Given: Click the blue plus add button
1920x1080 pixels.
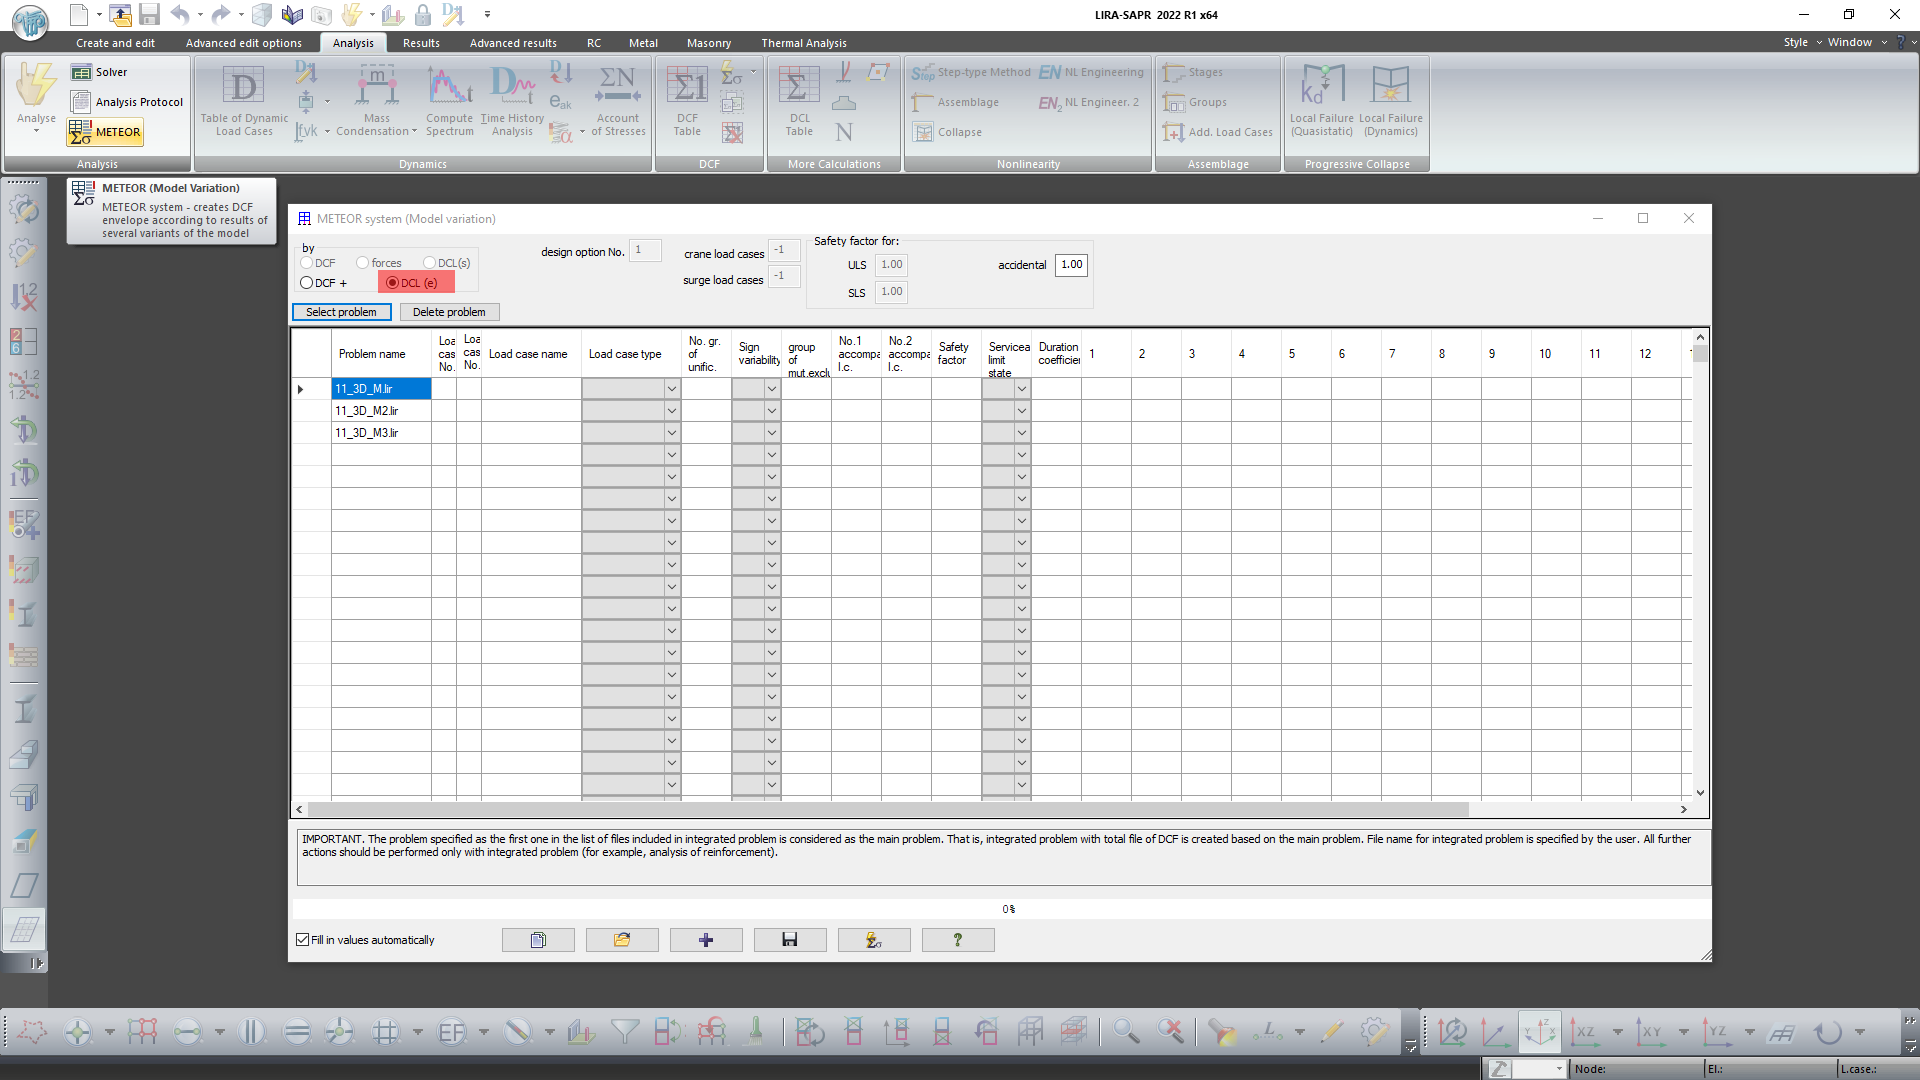Looking at the screenshot, I should 706,940.
